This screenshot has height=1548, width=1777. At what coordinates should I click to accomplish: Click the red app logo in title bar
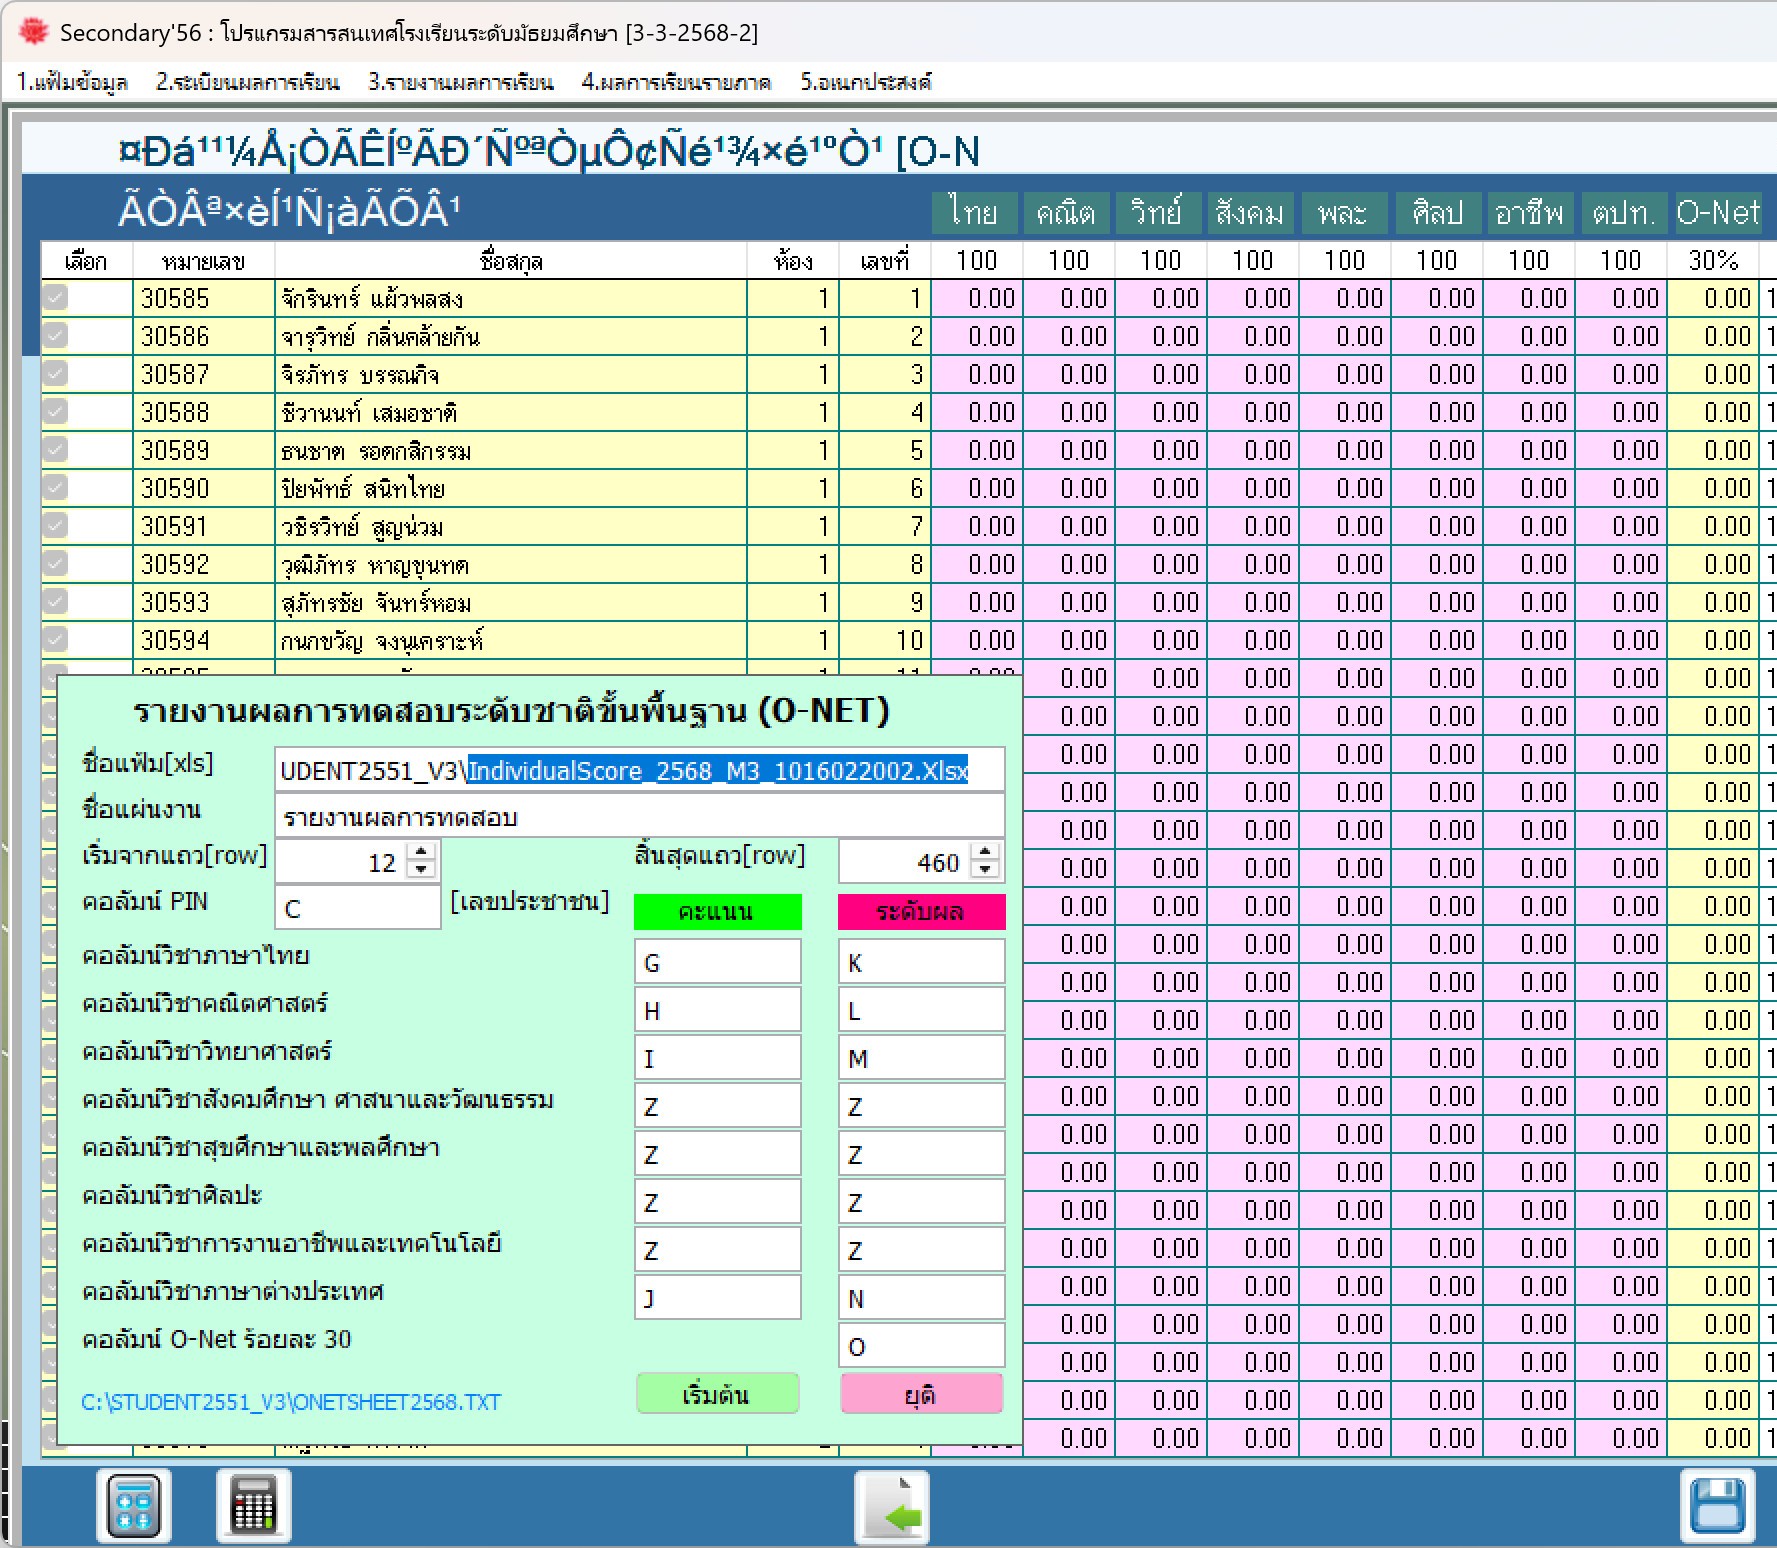pyautogui.click(x=33, y=32)
